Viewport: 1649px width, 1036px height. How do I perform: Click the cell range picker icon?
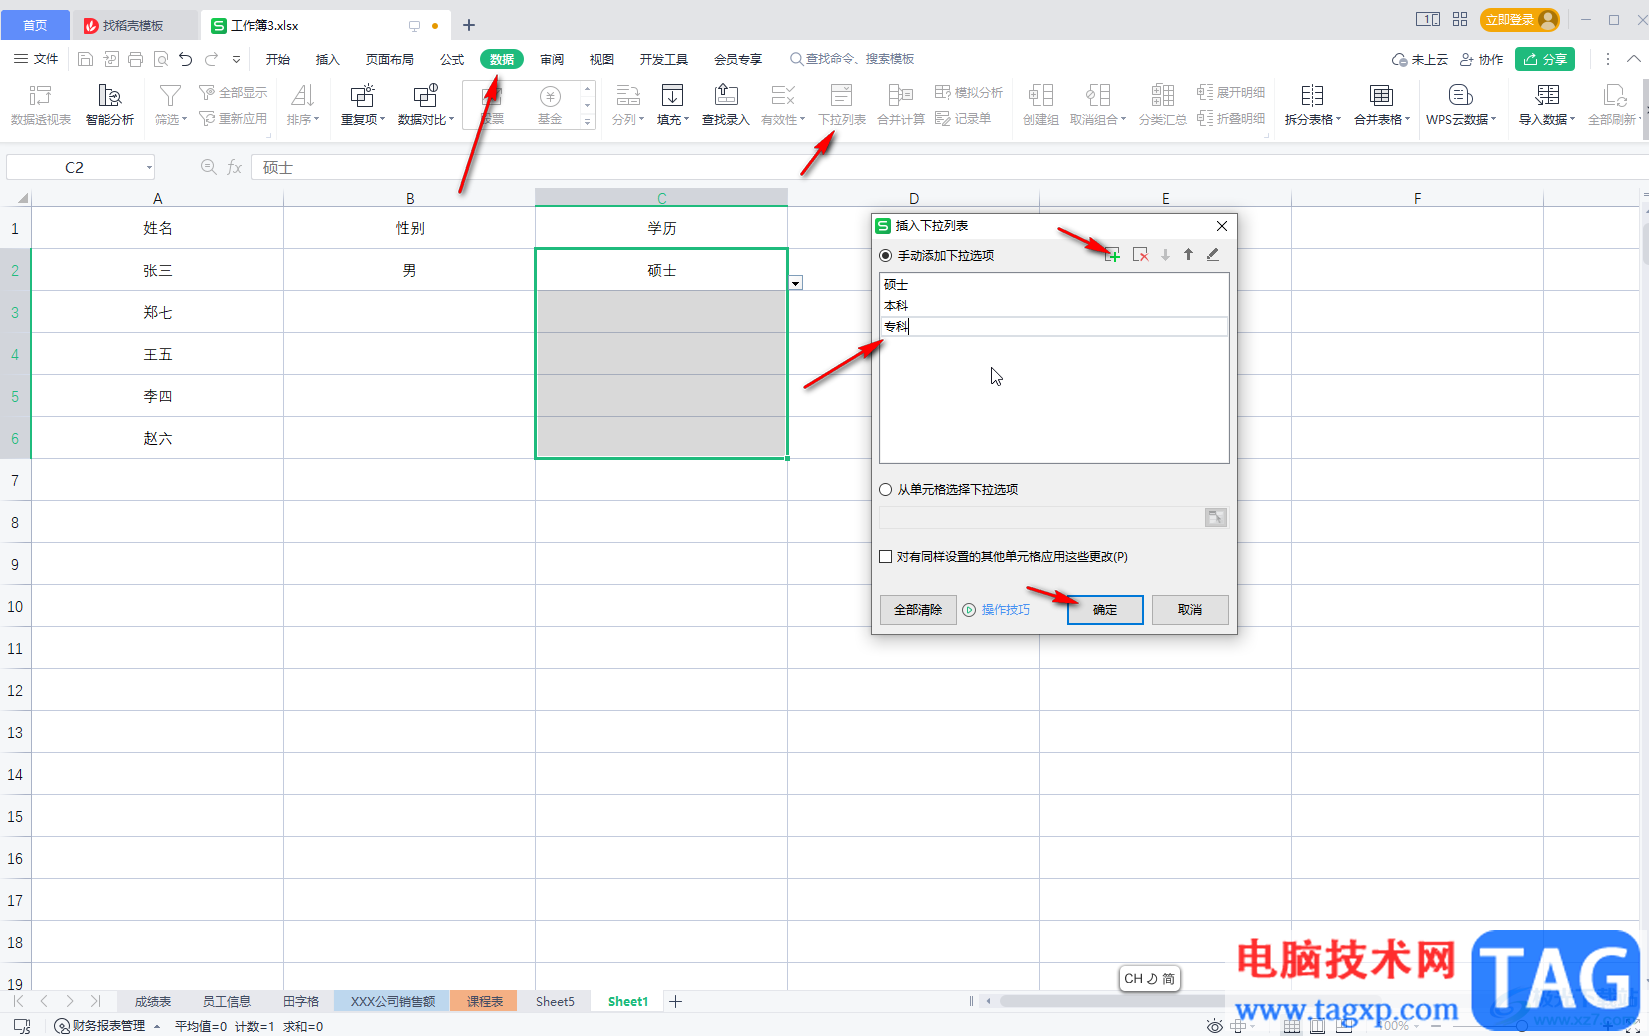coord(1215,517)
